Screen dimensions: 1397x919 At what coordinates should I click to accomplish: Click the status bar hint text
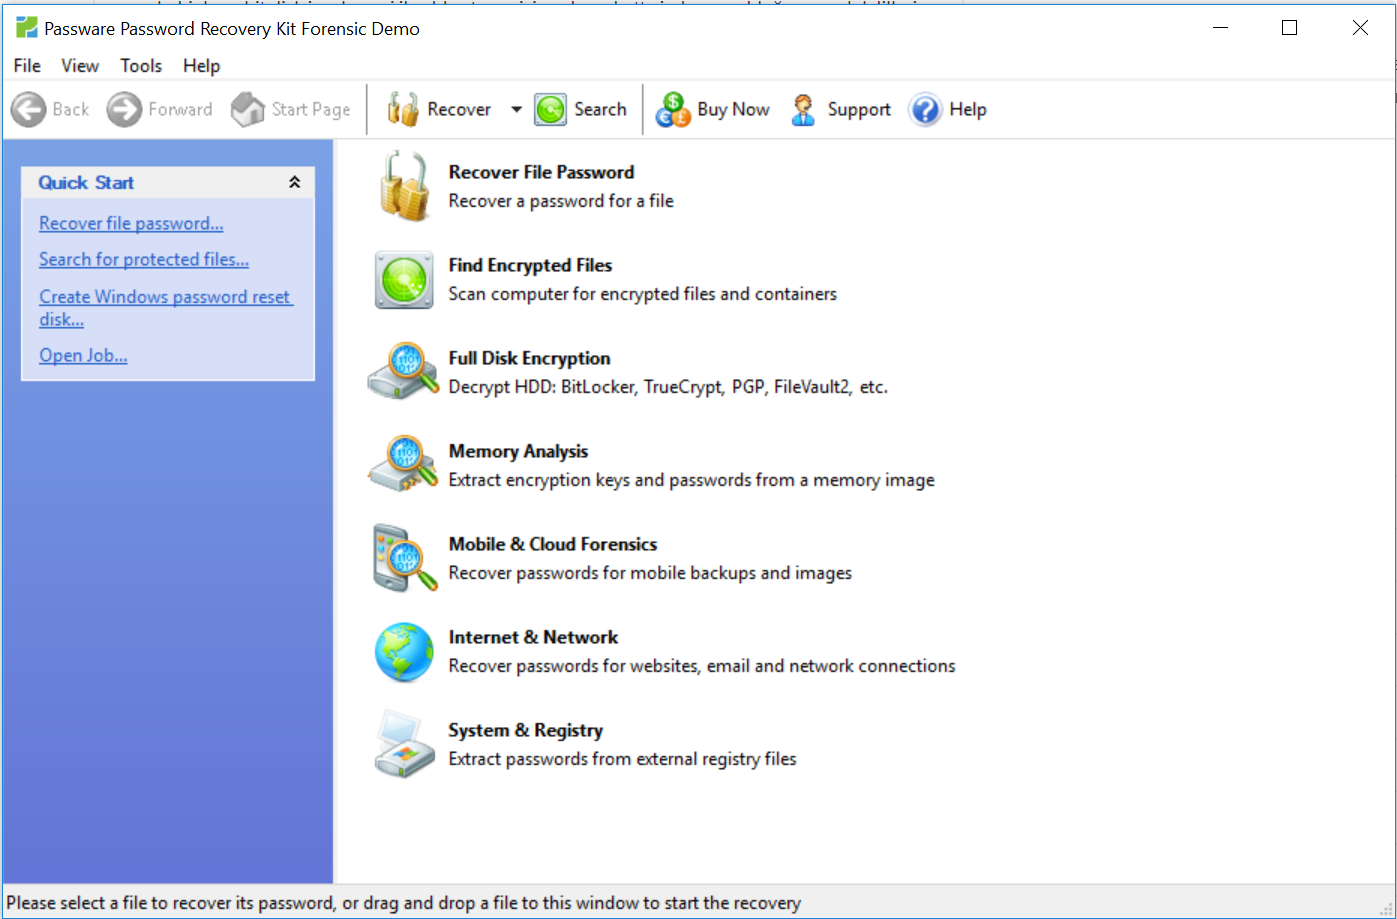tap(403, 903)
